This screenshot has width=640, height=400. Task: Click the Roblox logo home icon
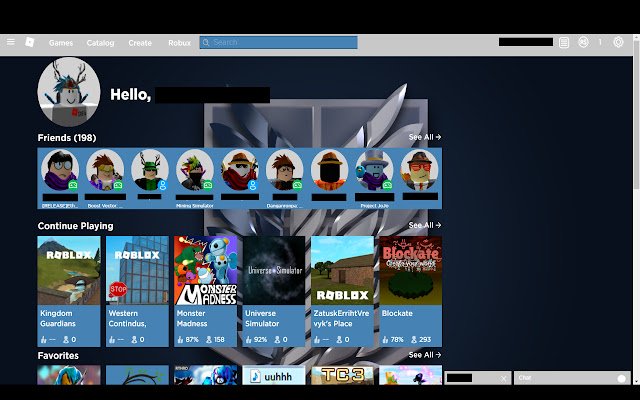pyautogui.click(x=30, y=42)
